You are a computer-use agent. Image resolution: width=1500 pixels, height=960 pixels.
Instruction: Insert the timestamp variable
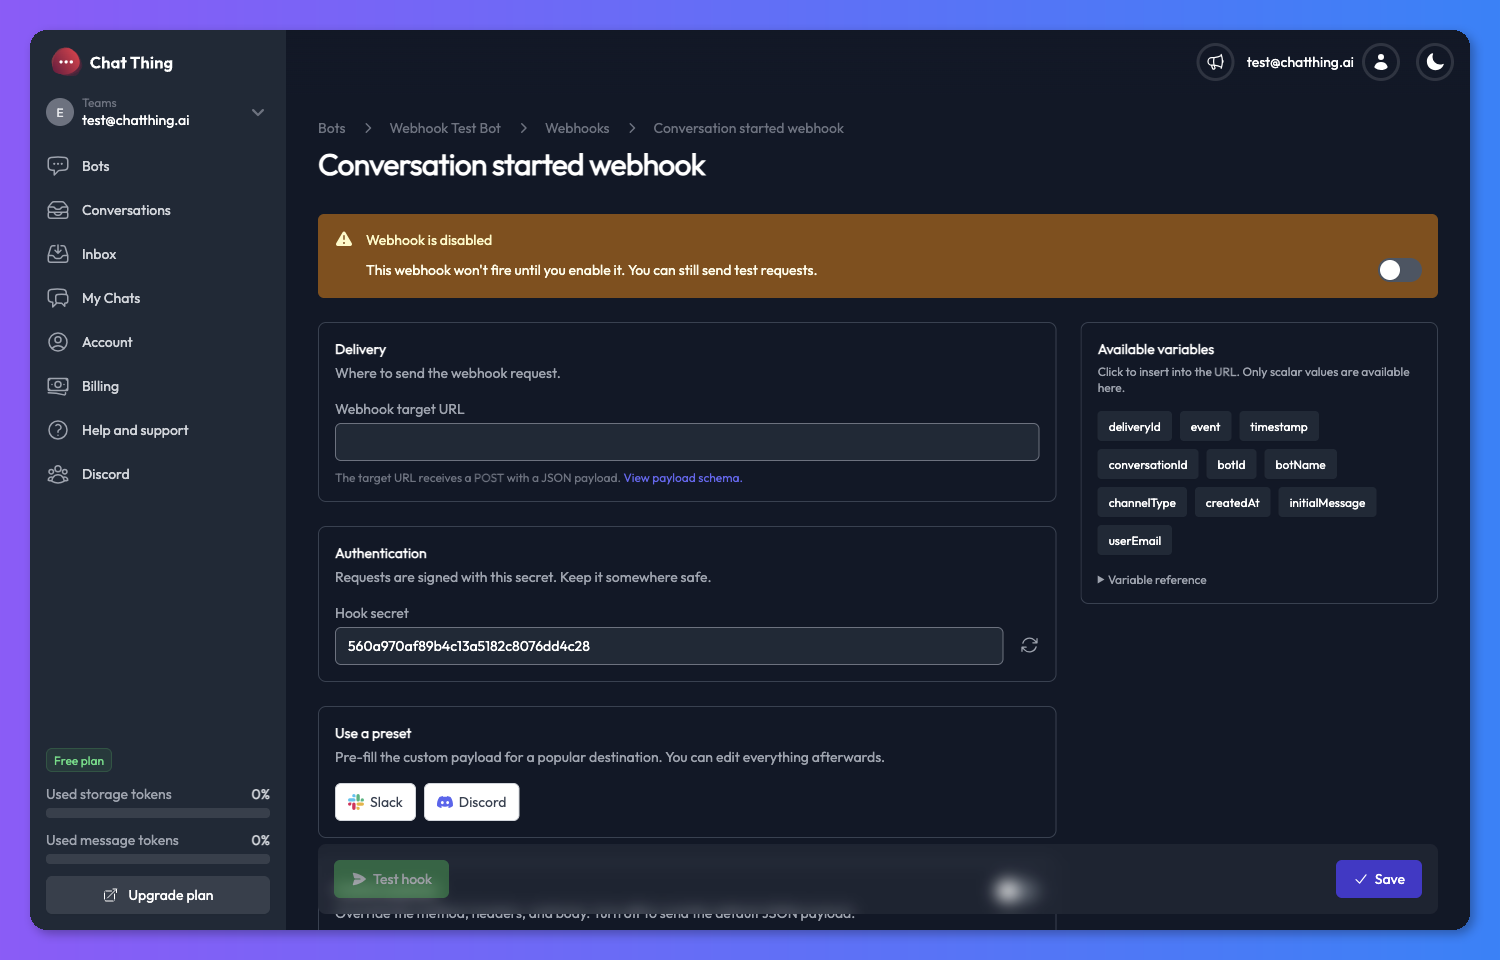coord(1279,427)
